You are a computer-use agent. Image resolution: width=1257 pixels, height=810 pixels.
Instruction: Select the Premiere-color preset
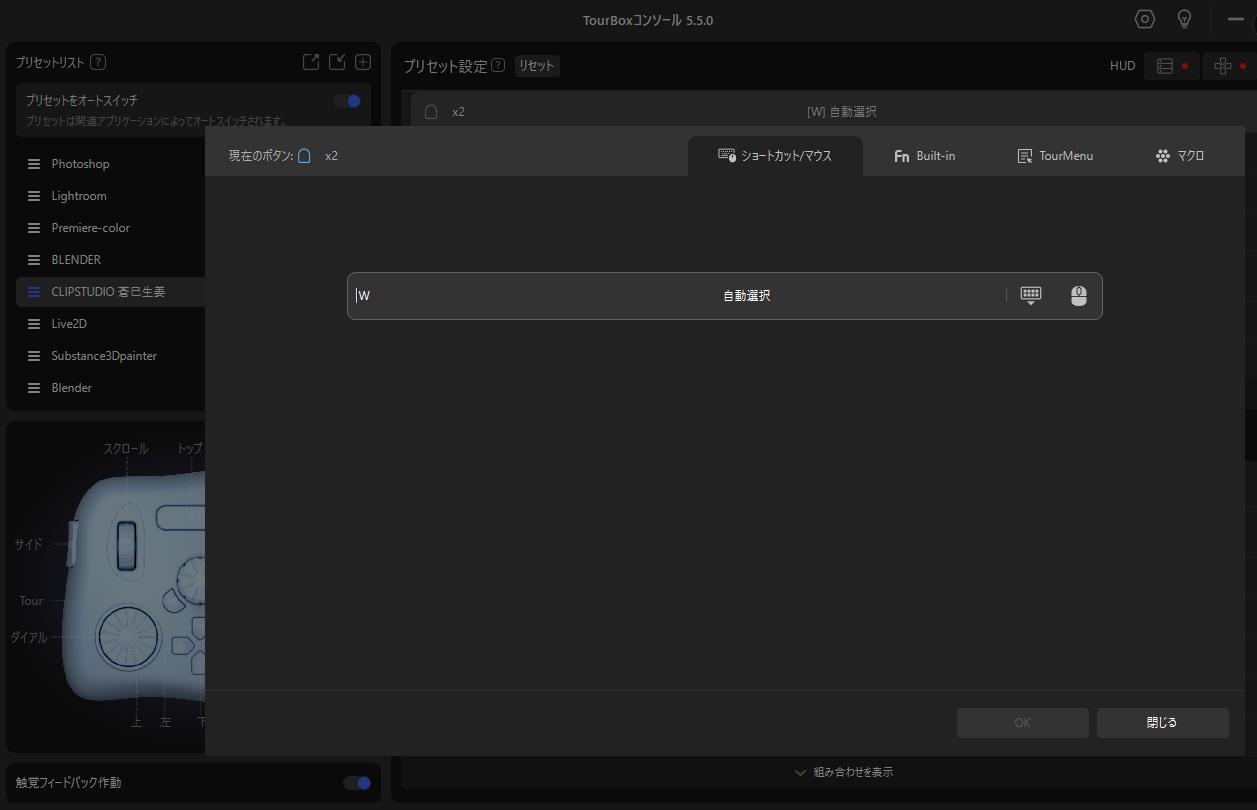point(91,228)
